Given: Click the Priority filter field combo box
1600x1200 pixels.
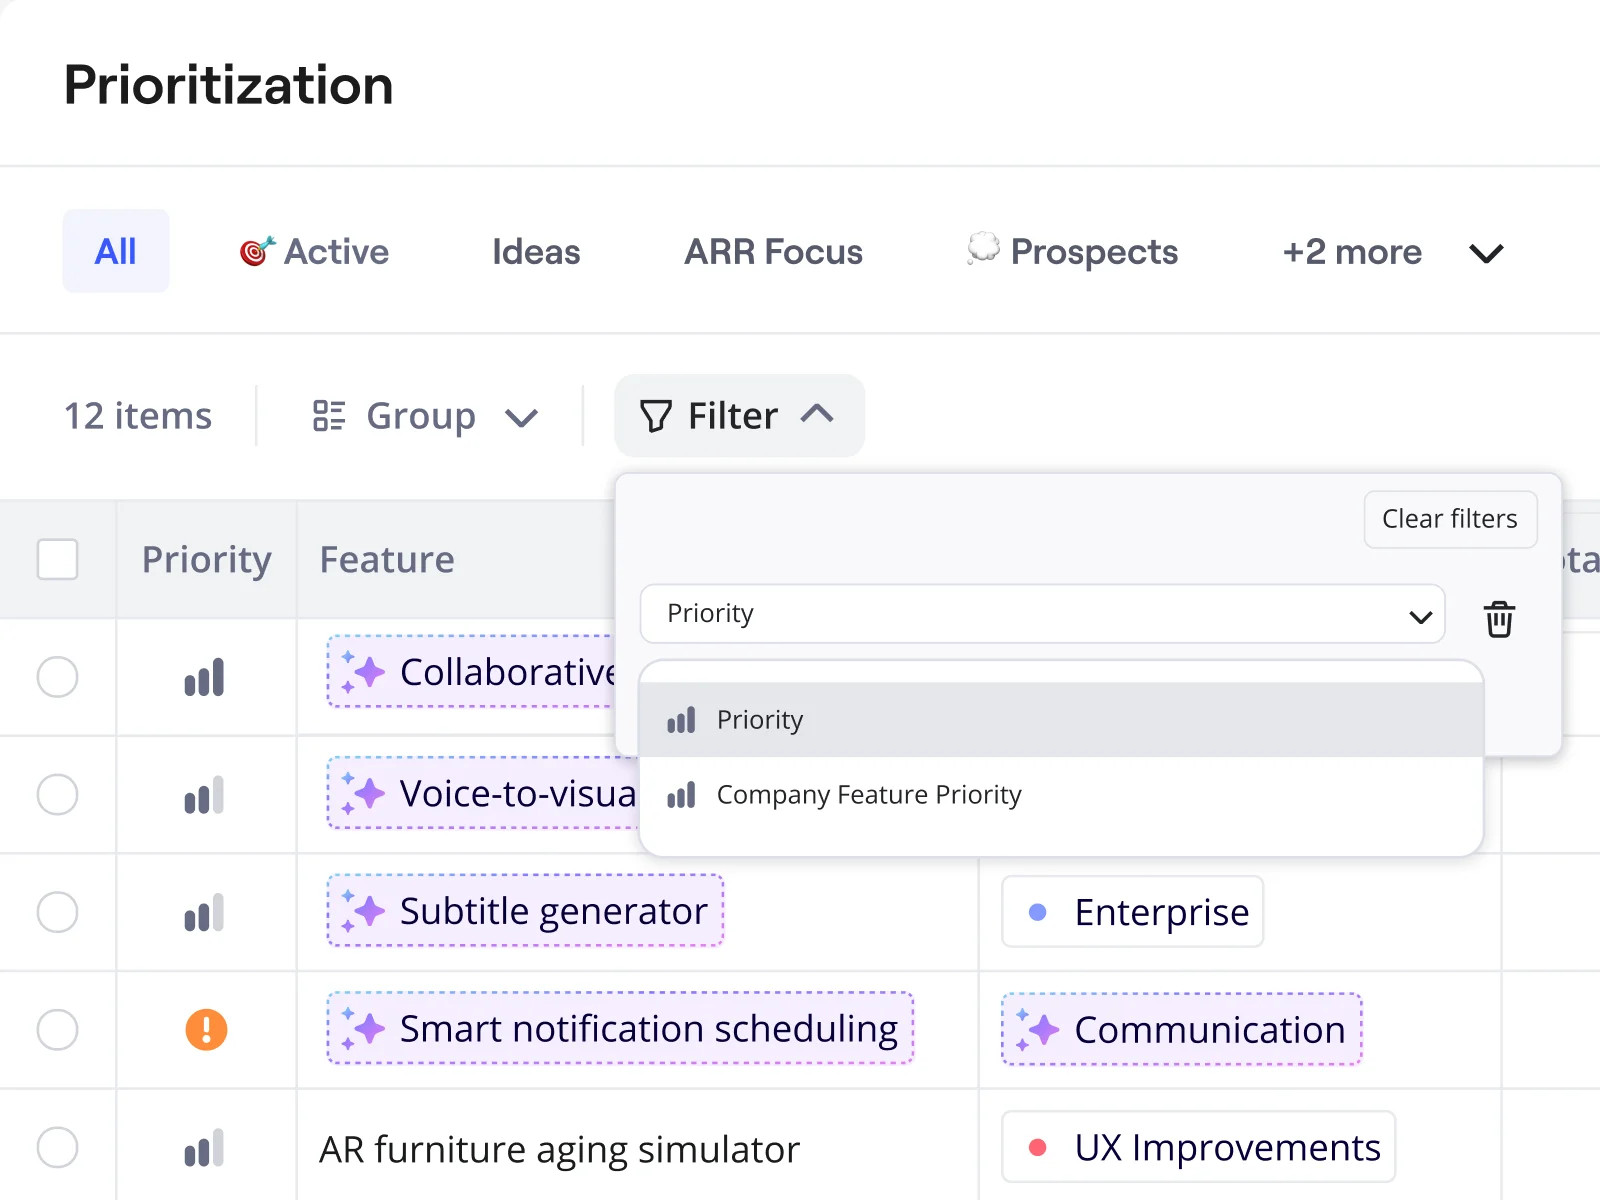Looking at the screenshot, I should 1042,614.
